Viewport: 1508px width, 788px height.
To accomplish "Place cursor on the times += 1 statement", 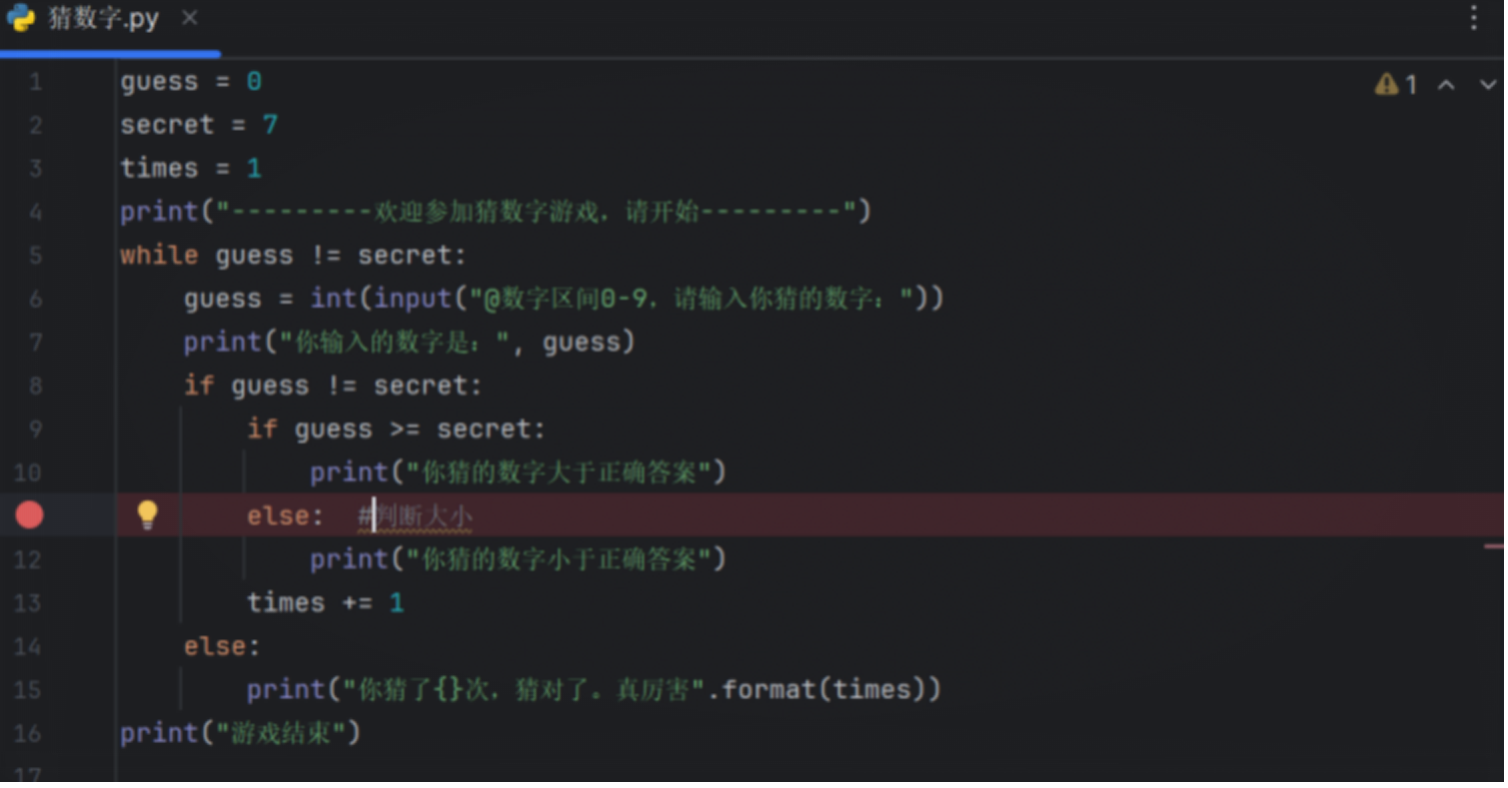I will 325,603.
